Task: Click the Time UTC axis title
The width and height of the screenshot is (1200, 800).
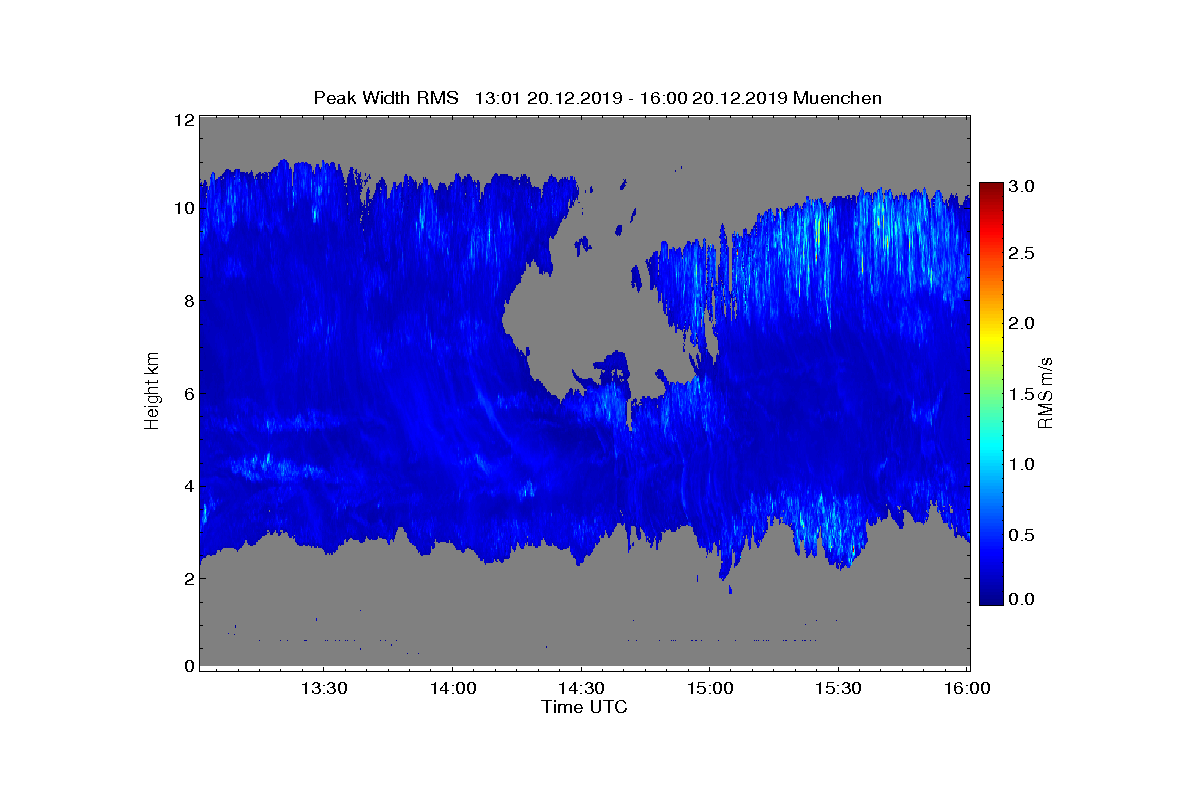Action: click(585, 708)
